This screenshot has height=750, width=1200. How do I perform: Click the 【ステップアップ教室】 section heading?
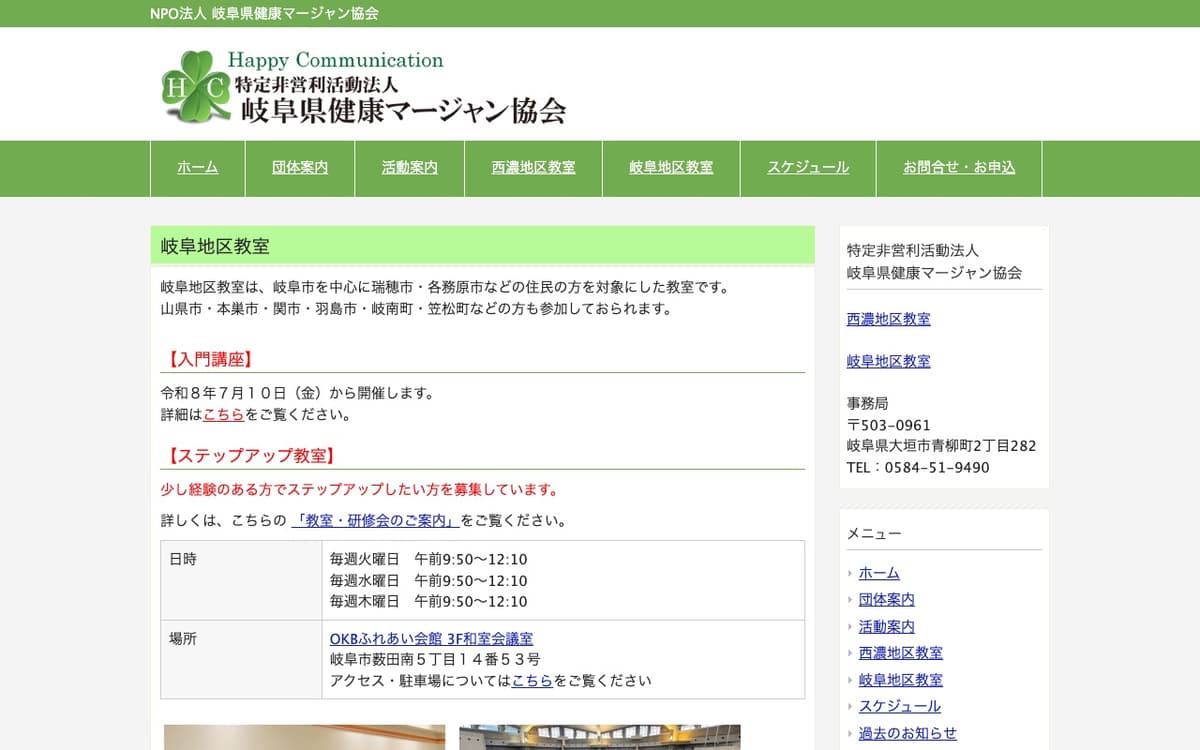click(x=250, y=456)
